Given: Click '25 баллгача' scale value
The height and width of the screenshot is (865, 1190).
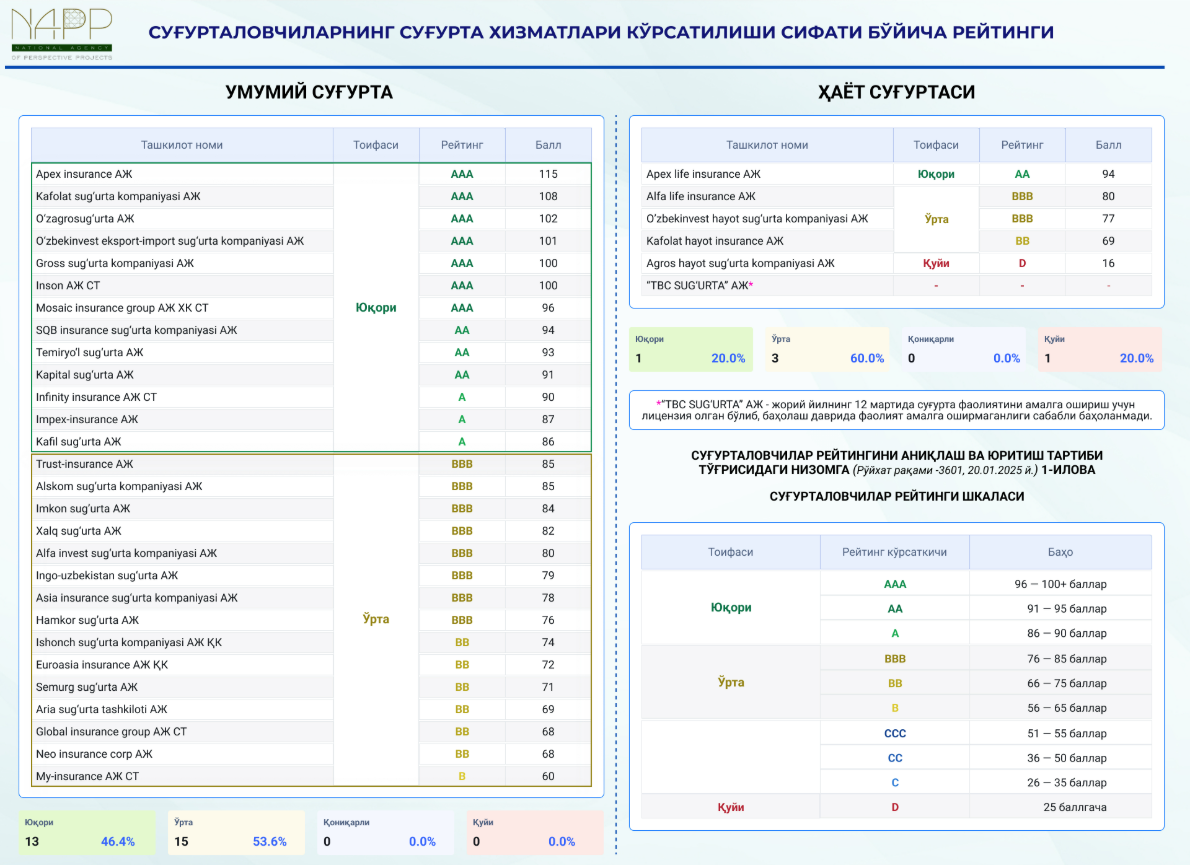Looking at the screenshot, I should [1075, 807].
